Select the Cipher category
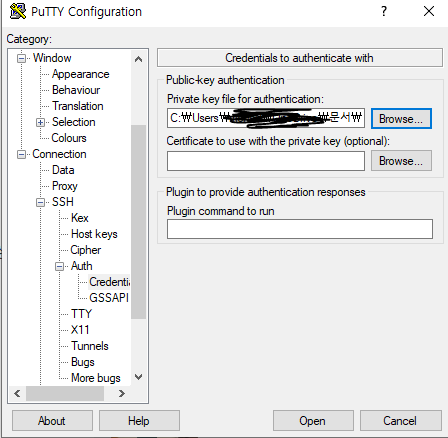The width and height of the screenshot is (448, 438). coord(86,250)
